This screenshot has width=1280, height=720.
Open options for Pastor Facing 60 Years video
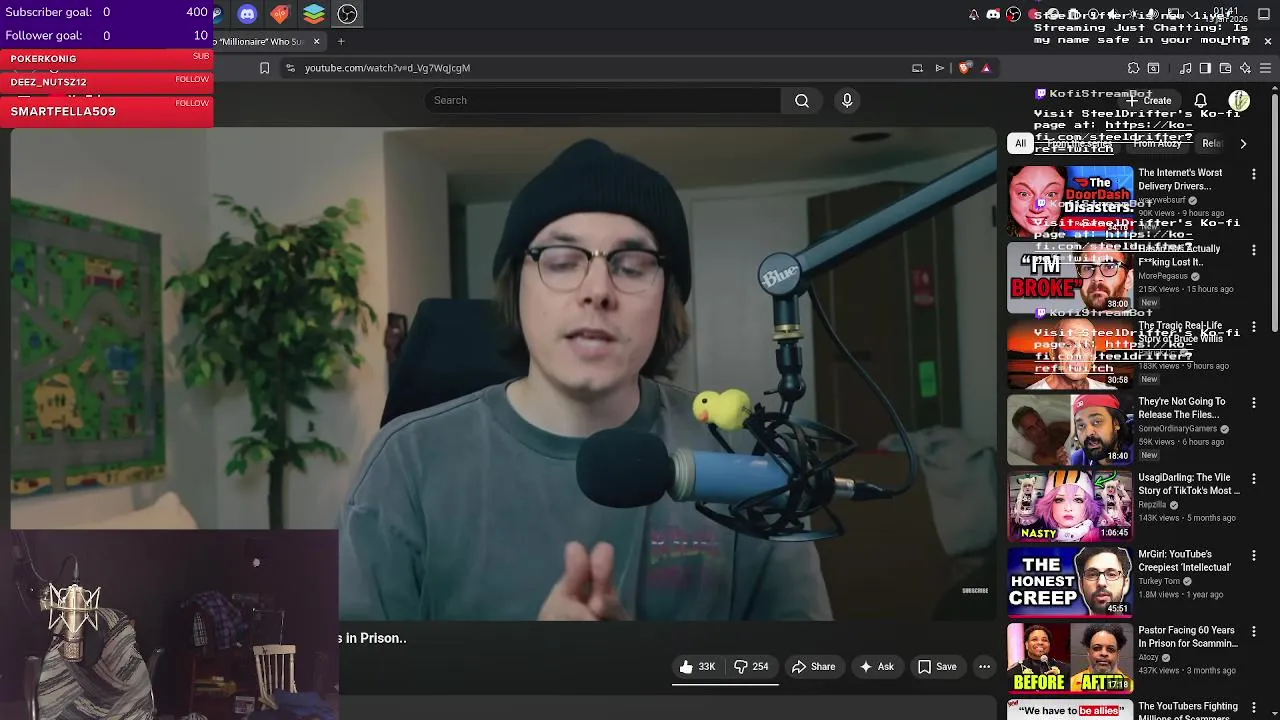[1253, 632]
